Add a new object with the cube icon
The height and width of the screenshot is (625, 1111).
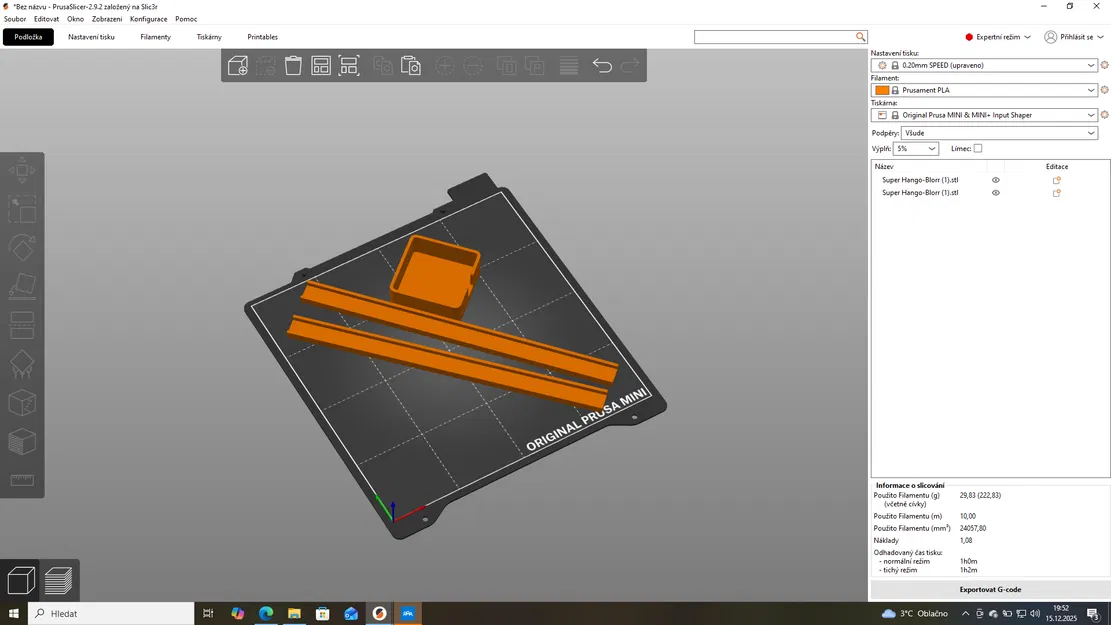coord(237,65)
